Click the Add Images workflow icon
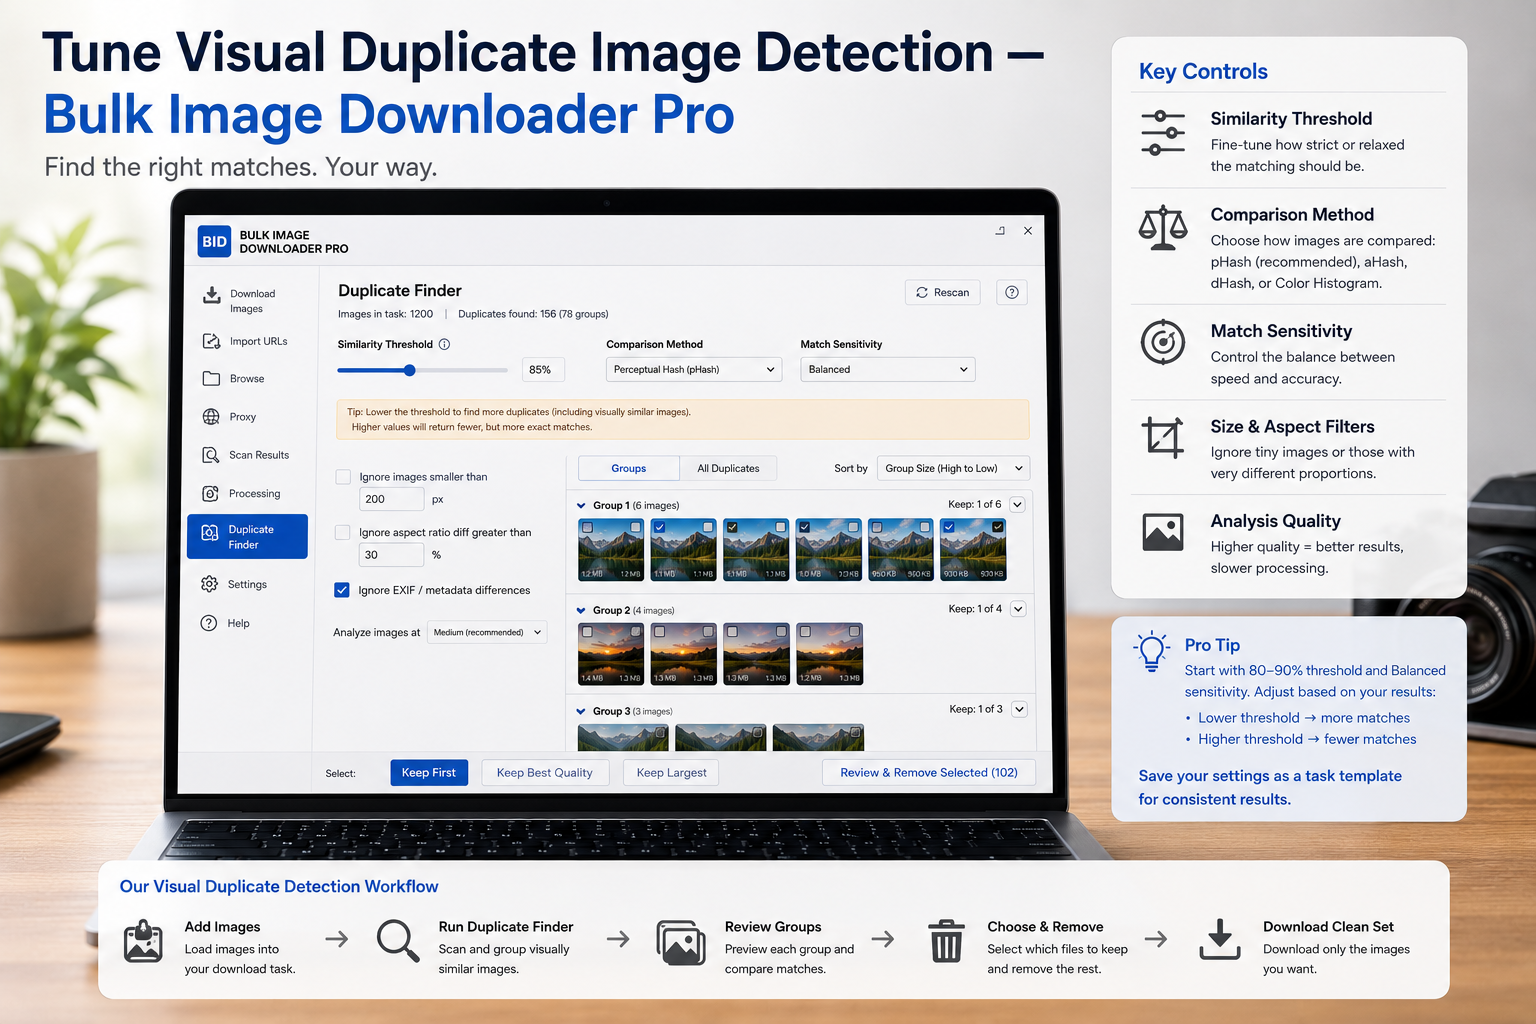 coord(143,941)
